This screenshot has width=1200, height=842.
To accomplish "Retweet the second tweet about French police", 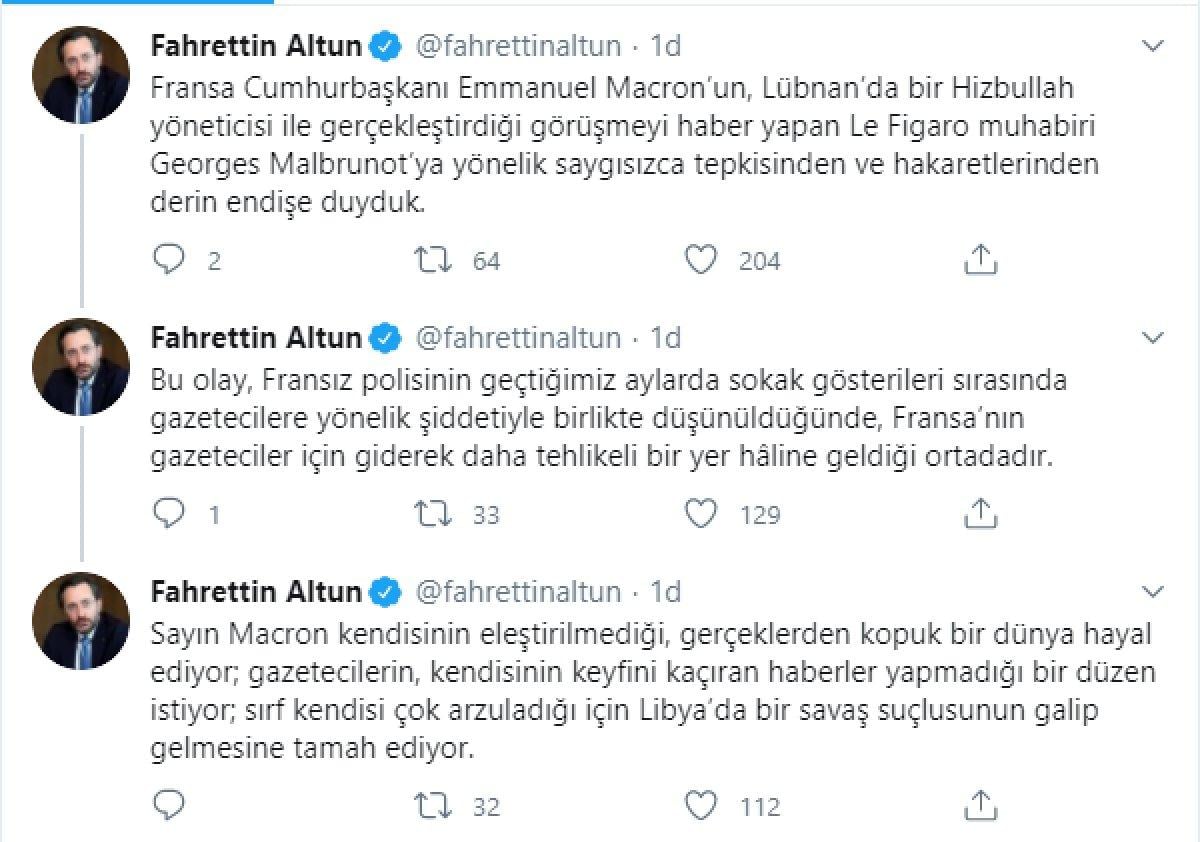I will click(x=434, y=514).
